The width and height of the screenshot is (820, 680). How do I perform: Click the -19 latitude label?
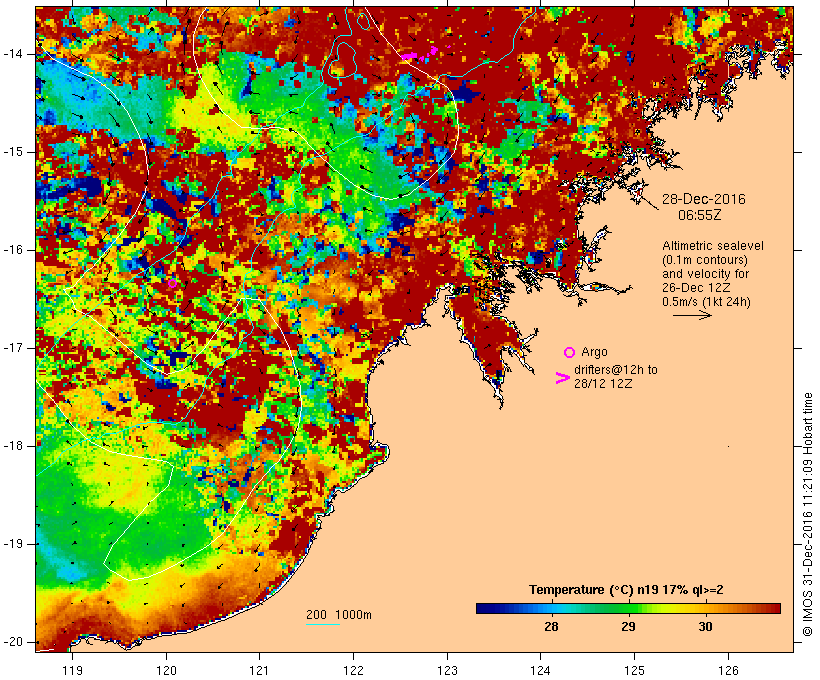pos(13,544)
